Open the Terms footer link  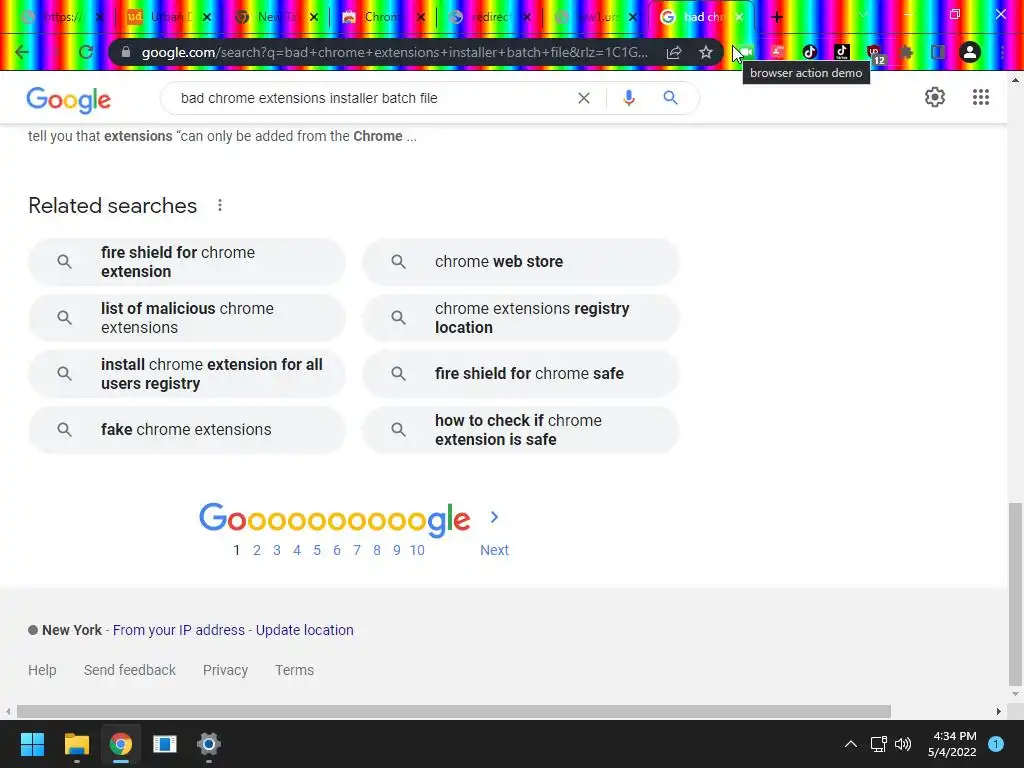click(x=295, y=670)
